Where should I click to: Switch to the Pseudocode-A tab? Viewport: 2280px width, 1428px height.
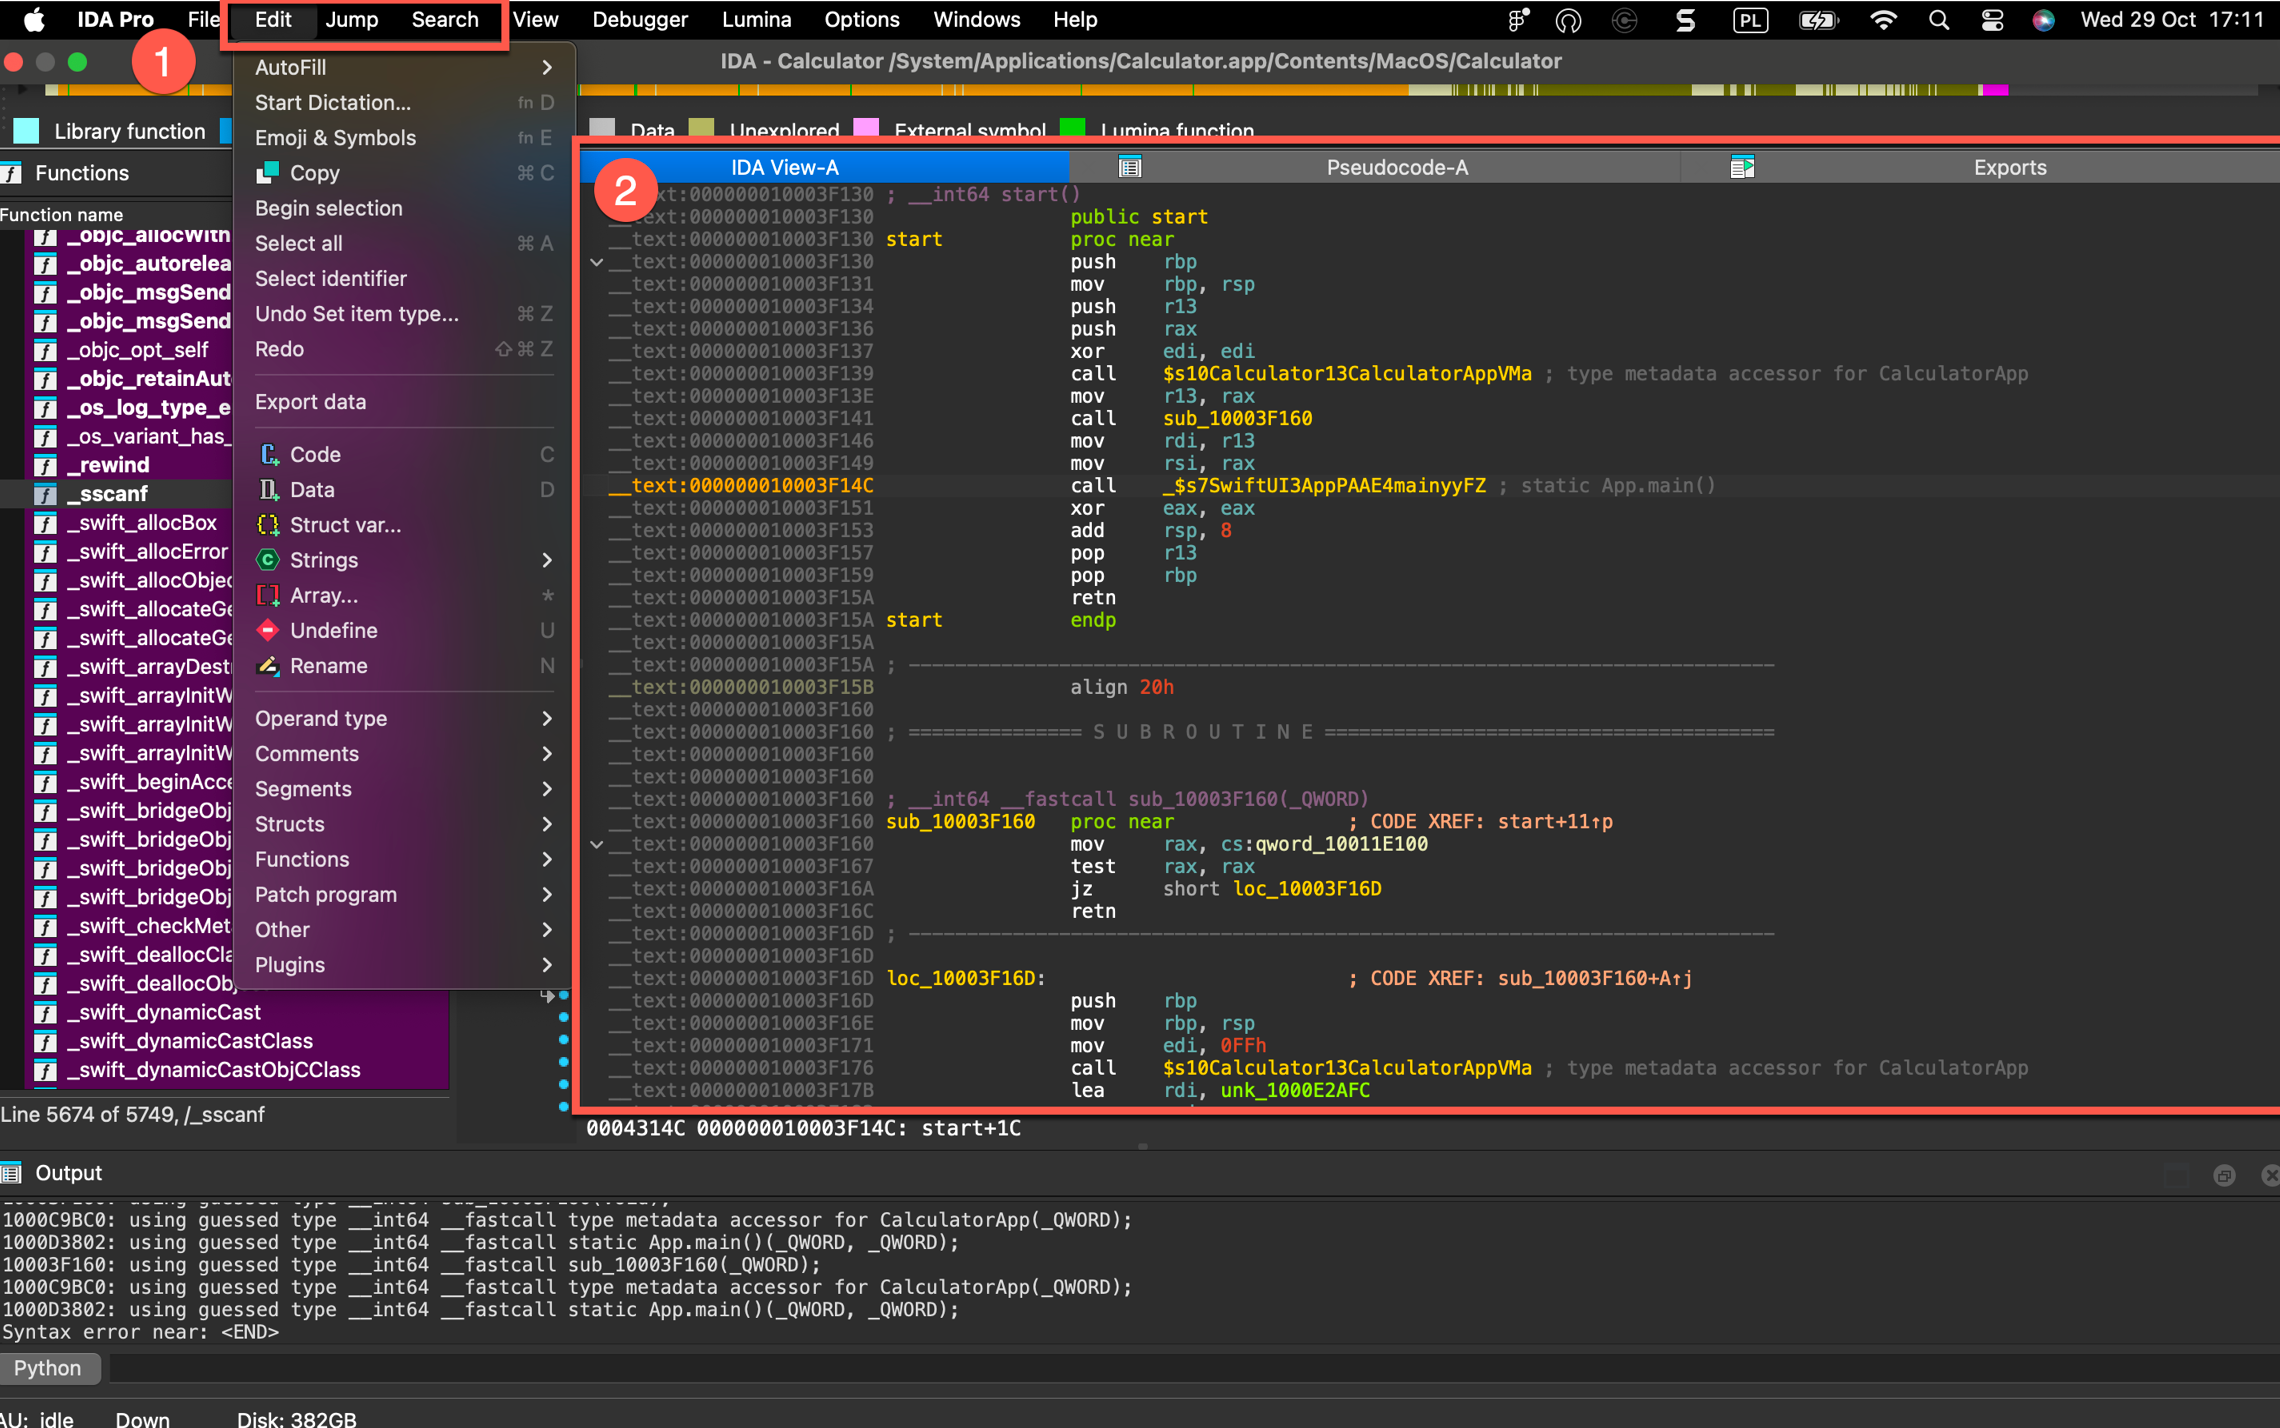(x=1396, y=168)
